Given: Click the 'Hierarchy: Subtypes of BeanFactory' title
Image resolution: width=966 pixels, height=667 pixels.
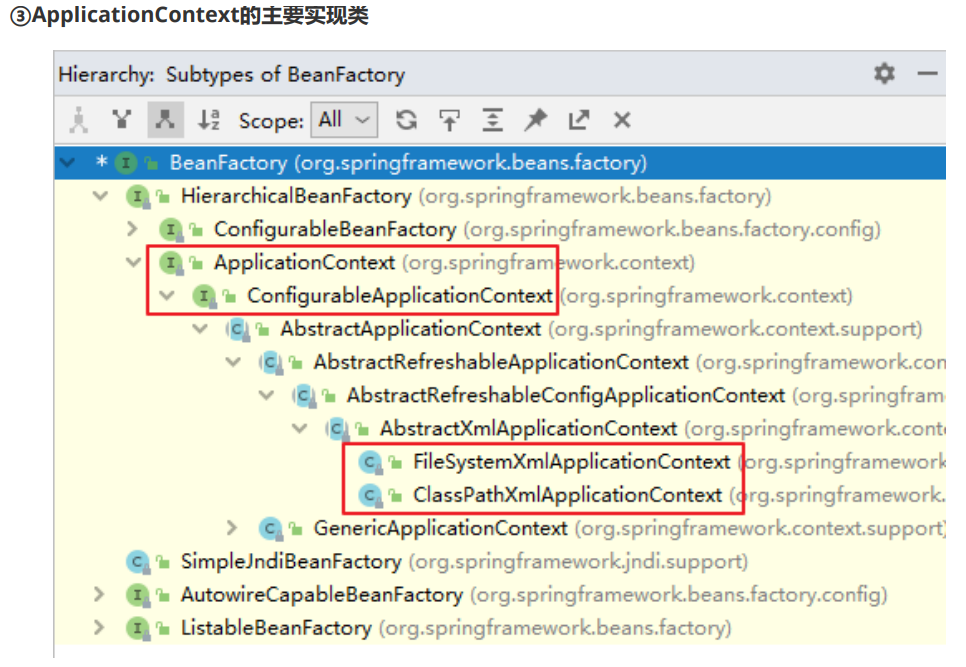Looking at the screenshot, I should pos(232,75).
